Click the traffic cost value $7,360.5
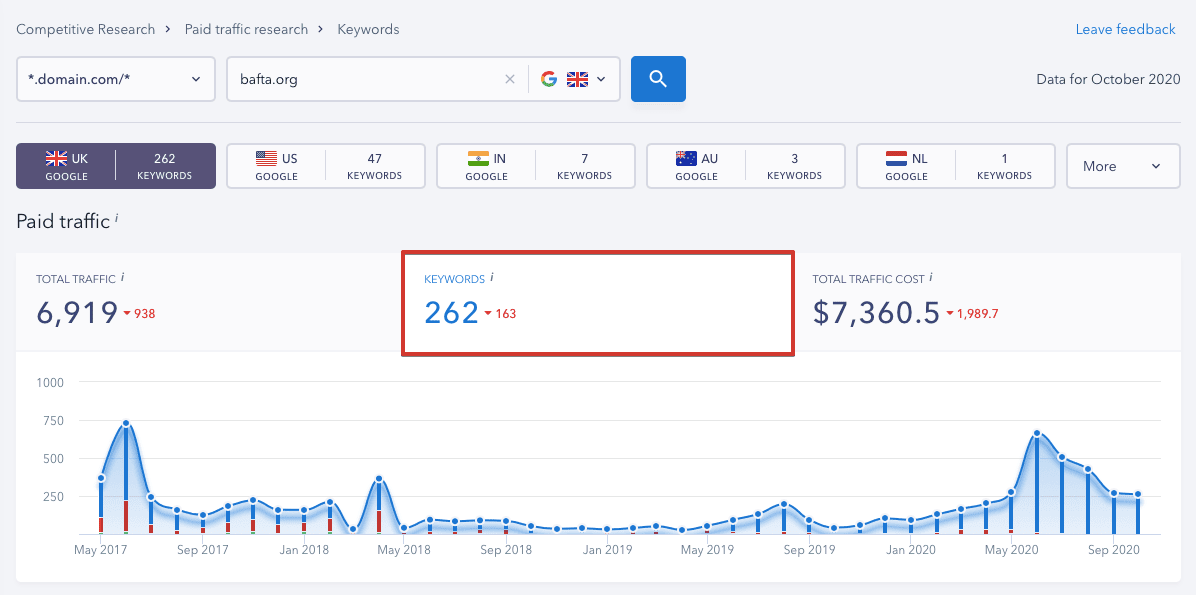 click(876, 313)
